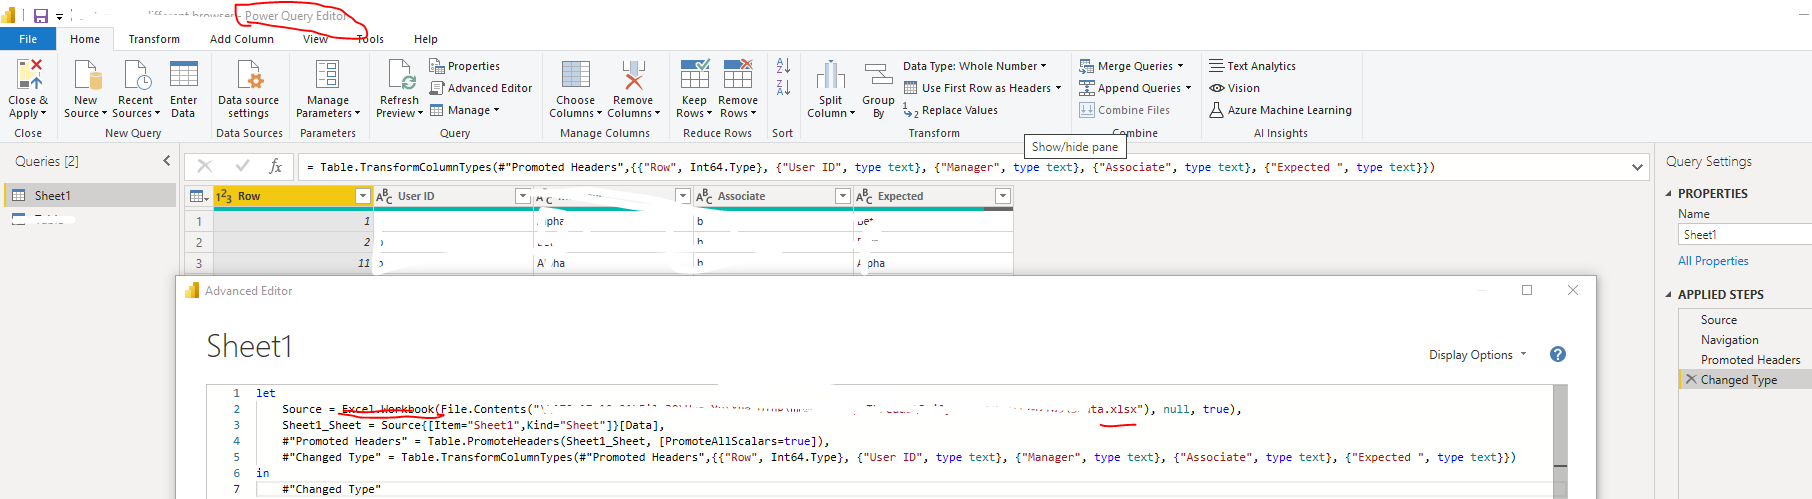The height and width of the screenshot is (499, 1812).
Task: Open the Advanced Editor from ribbon
Action: pyautogui.click(x=481, y=88)
